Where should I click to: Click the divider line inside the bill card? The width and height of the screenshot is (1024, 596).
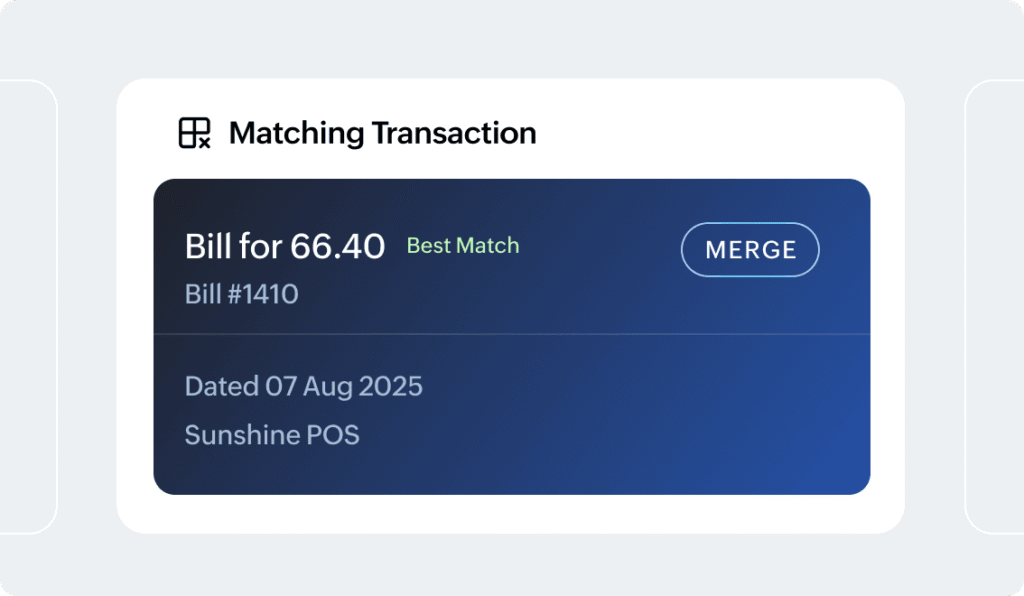pos(511,334)
